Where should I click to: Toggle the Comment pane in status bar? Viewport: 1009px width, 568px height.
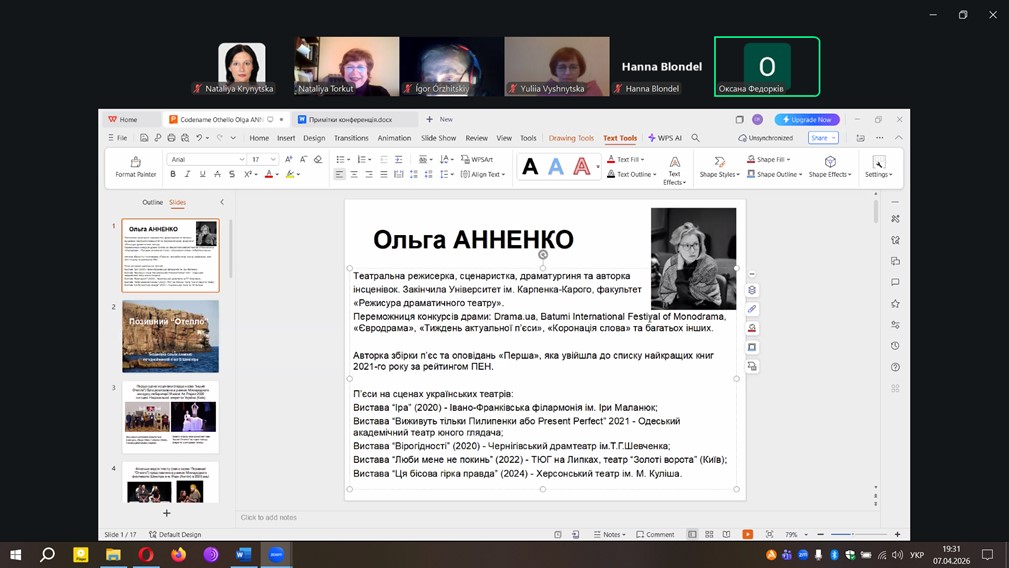[655, 535]
